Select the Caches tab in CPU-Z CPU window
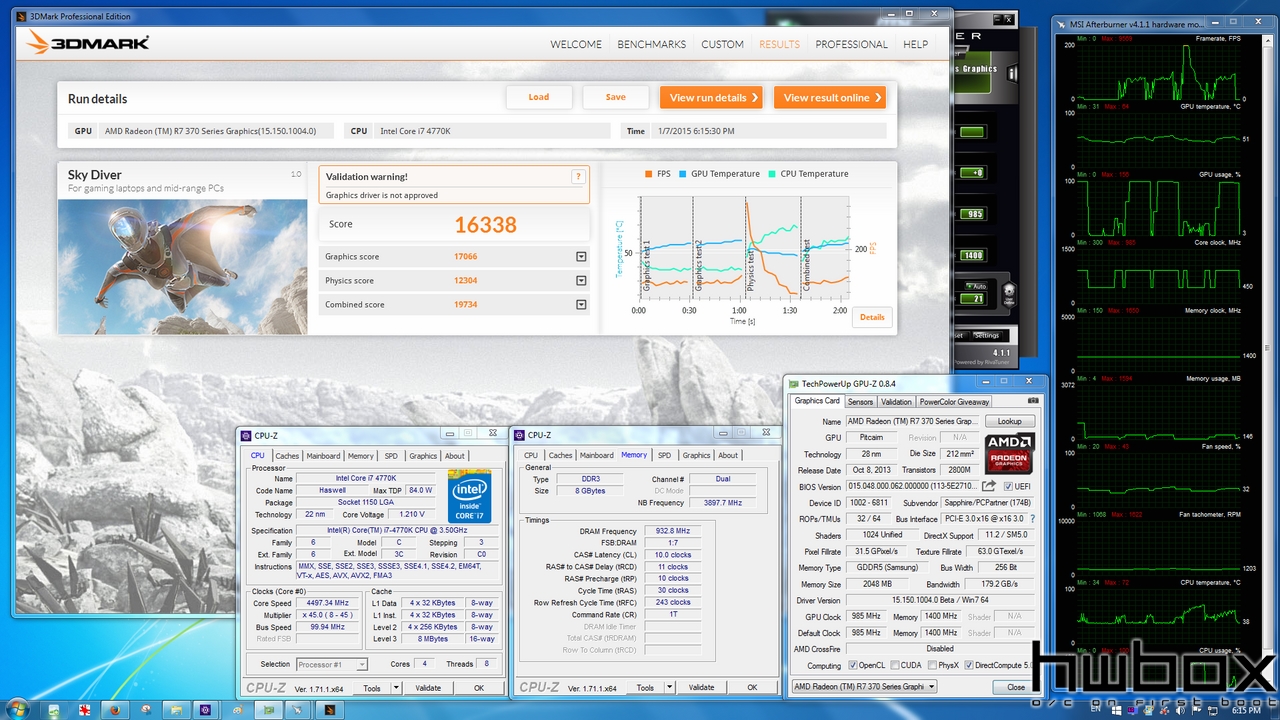 tap(287, 456)
